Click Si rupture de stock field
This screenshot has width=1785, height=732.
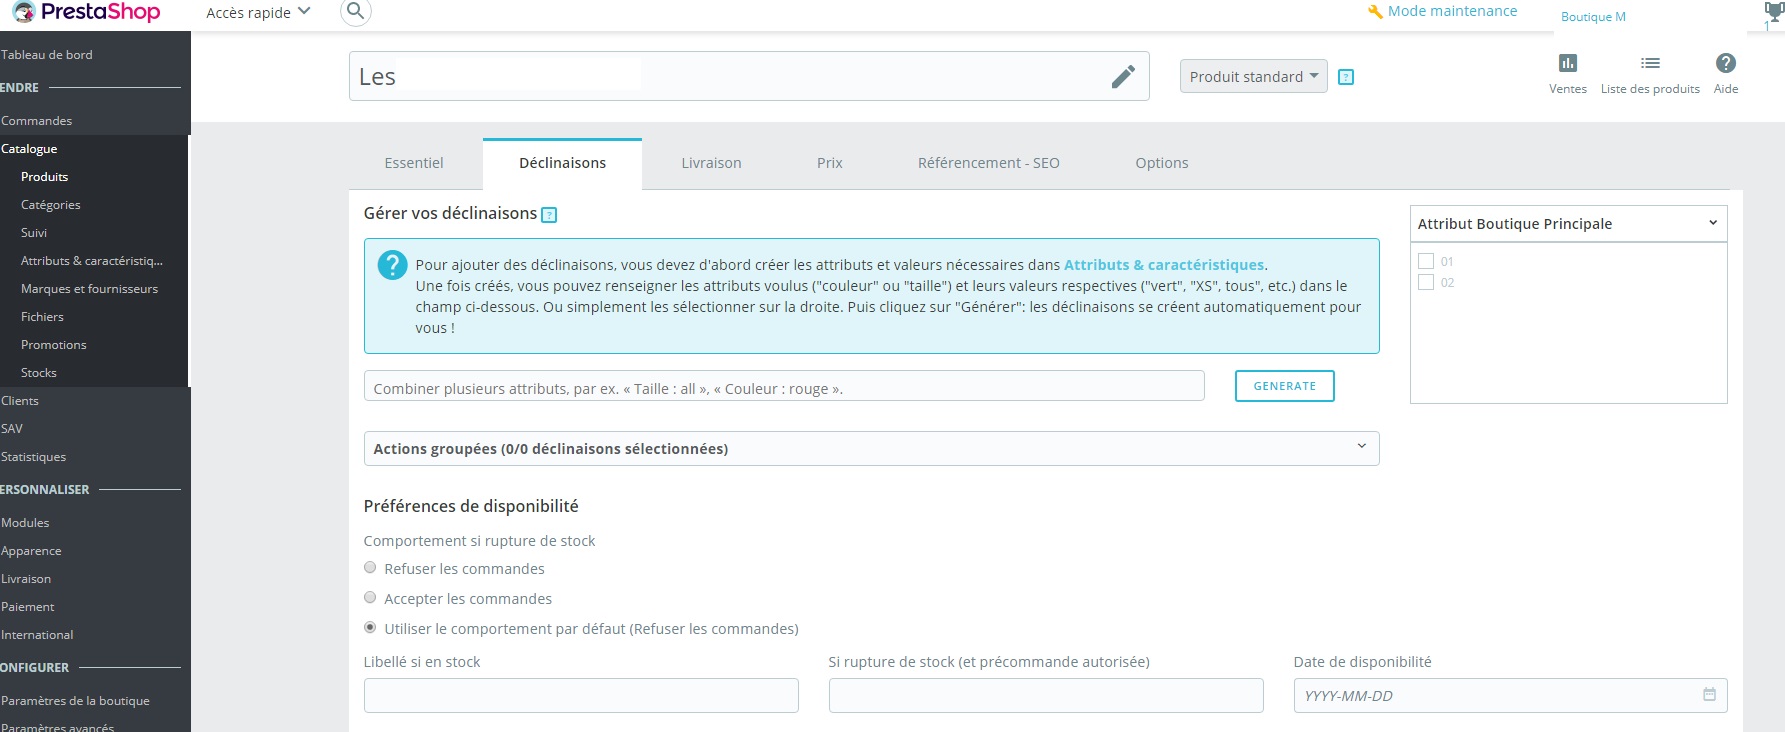click(x=1046, y=695)
